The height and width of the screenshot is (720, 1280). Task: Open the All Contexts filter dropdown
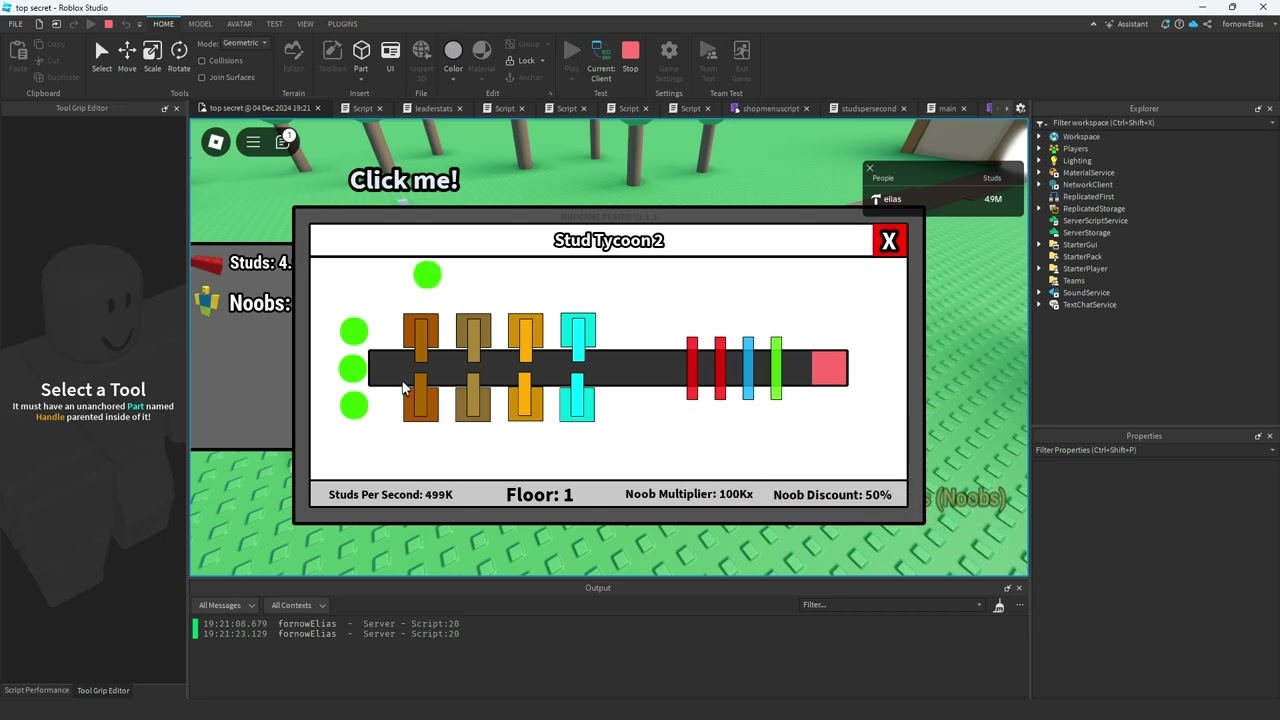click(x=297, y=605)
